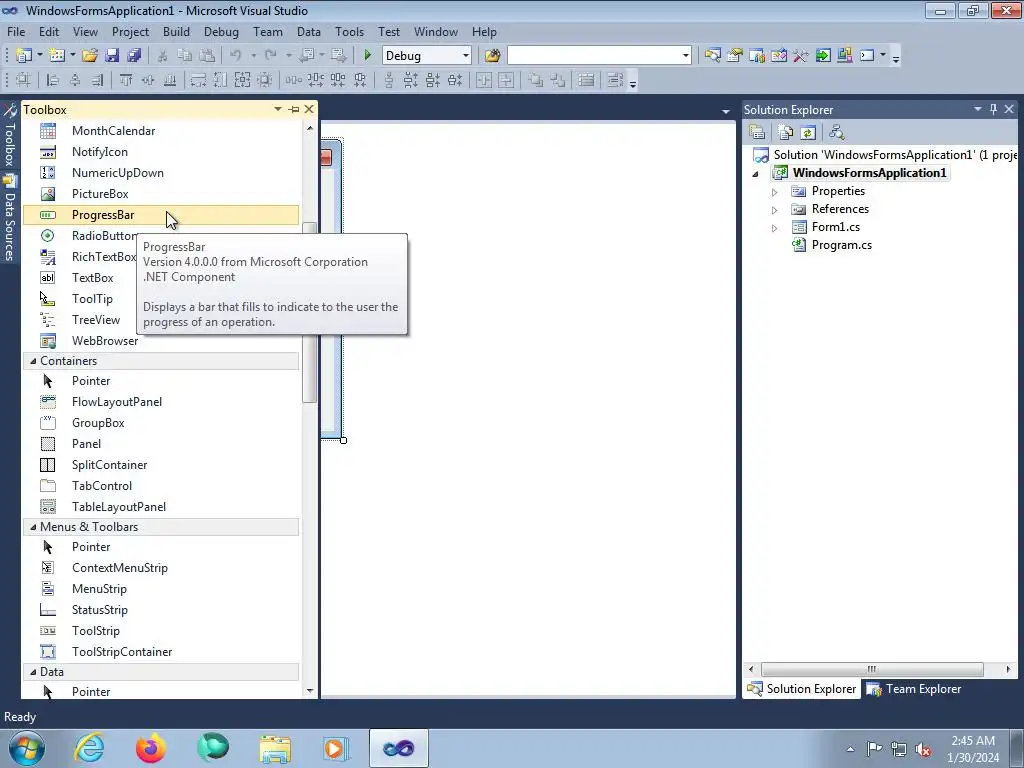Click the Start Debugging green play icon
The image size is (1024, 768).
point(367,56)
